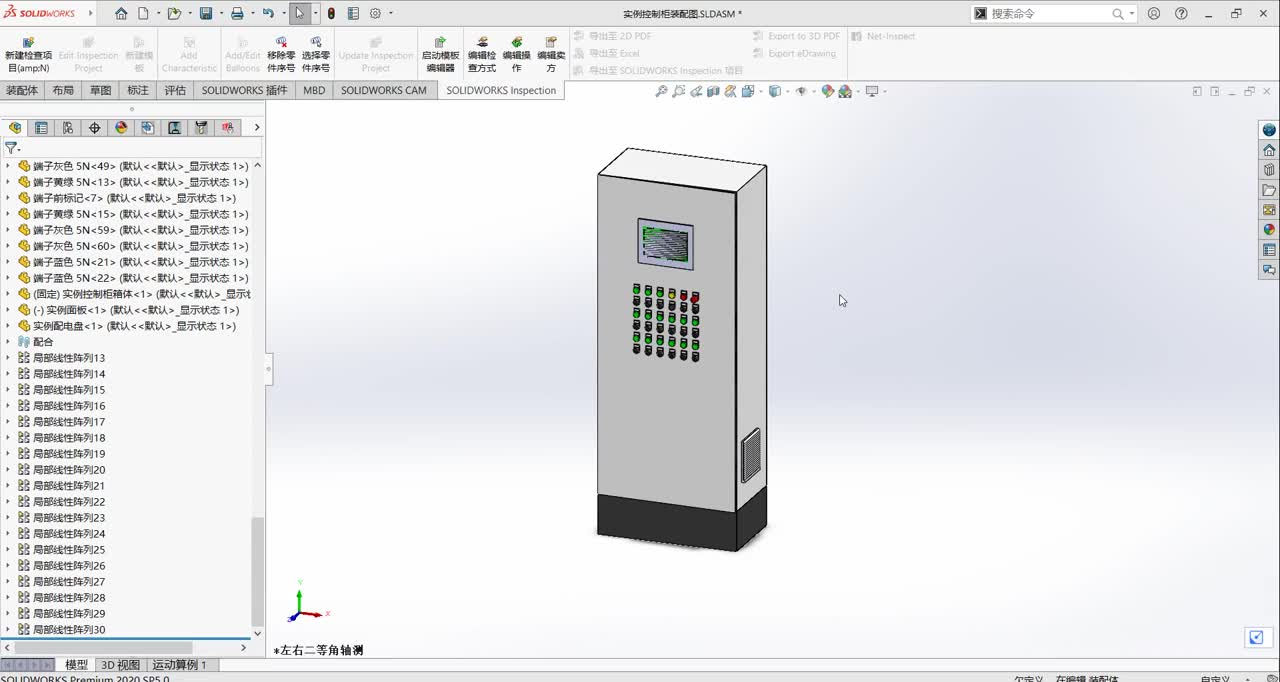Save the assembly with the Save icon
The width and height of the screenshot is (1280, 682).
(206, 14)
